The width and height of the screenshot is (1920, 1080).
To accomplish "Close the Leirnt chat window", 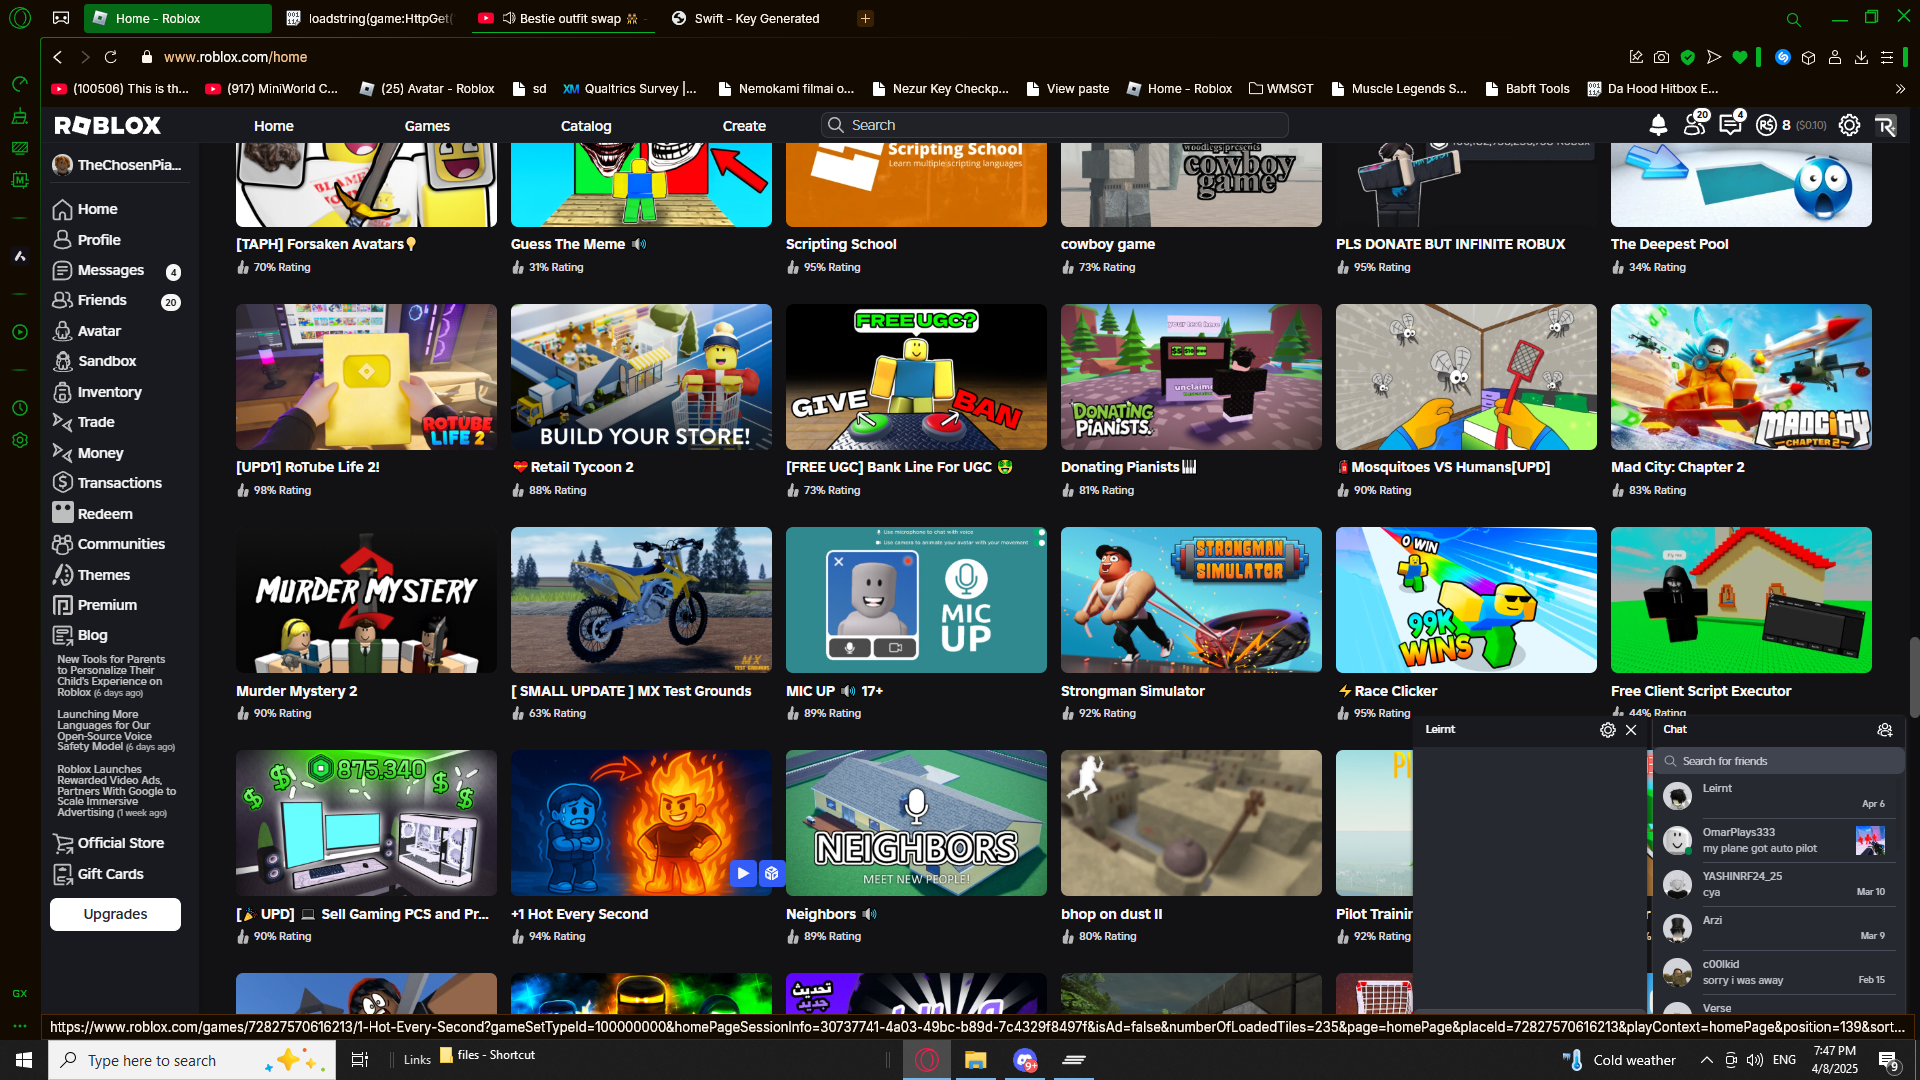I will pos(1631,730).
